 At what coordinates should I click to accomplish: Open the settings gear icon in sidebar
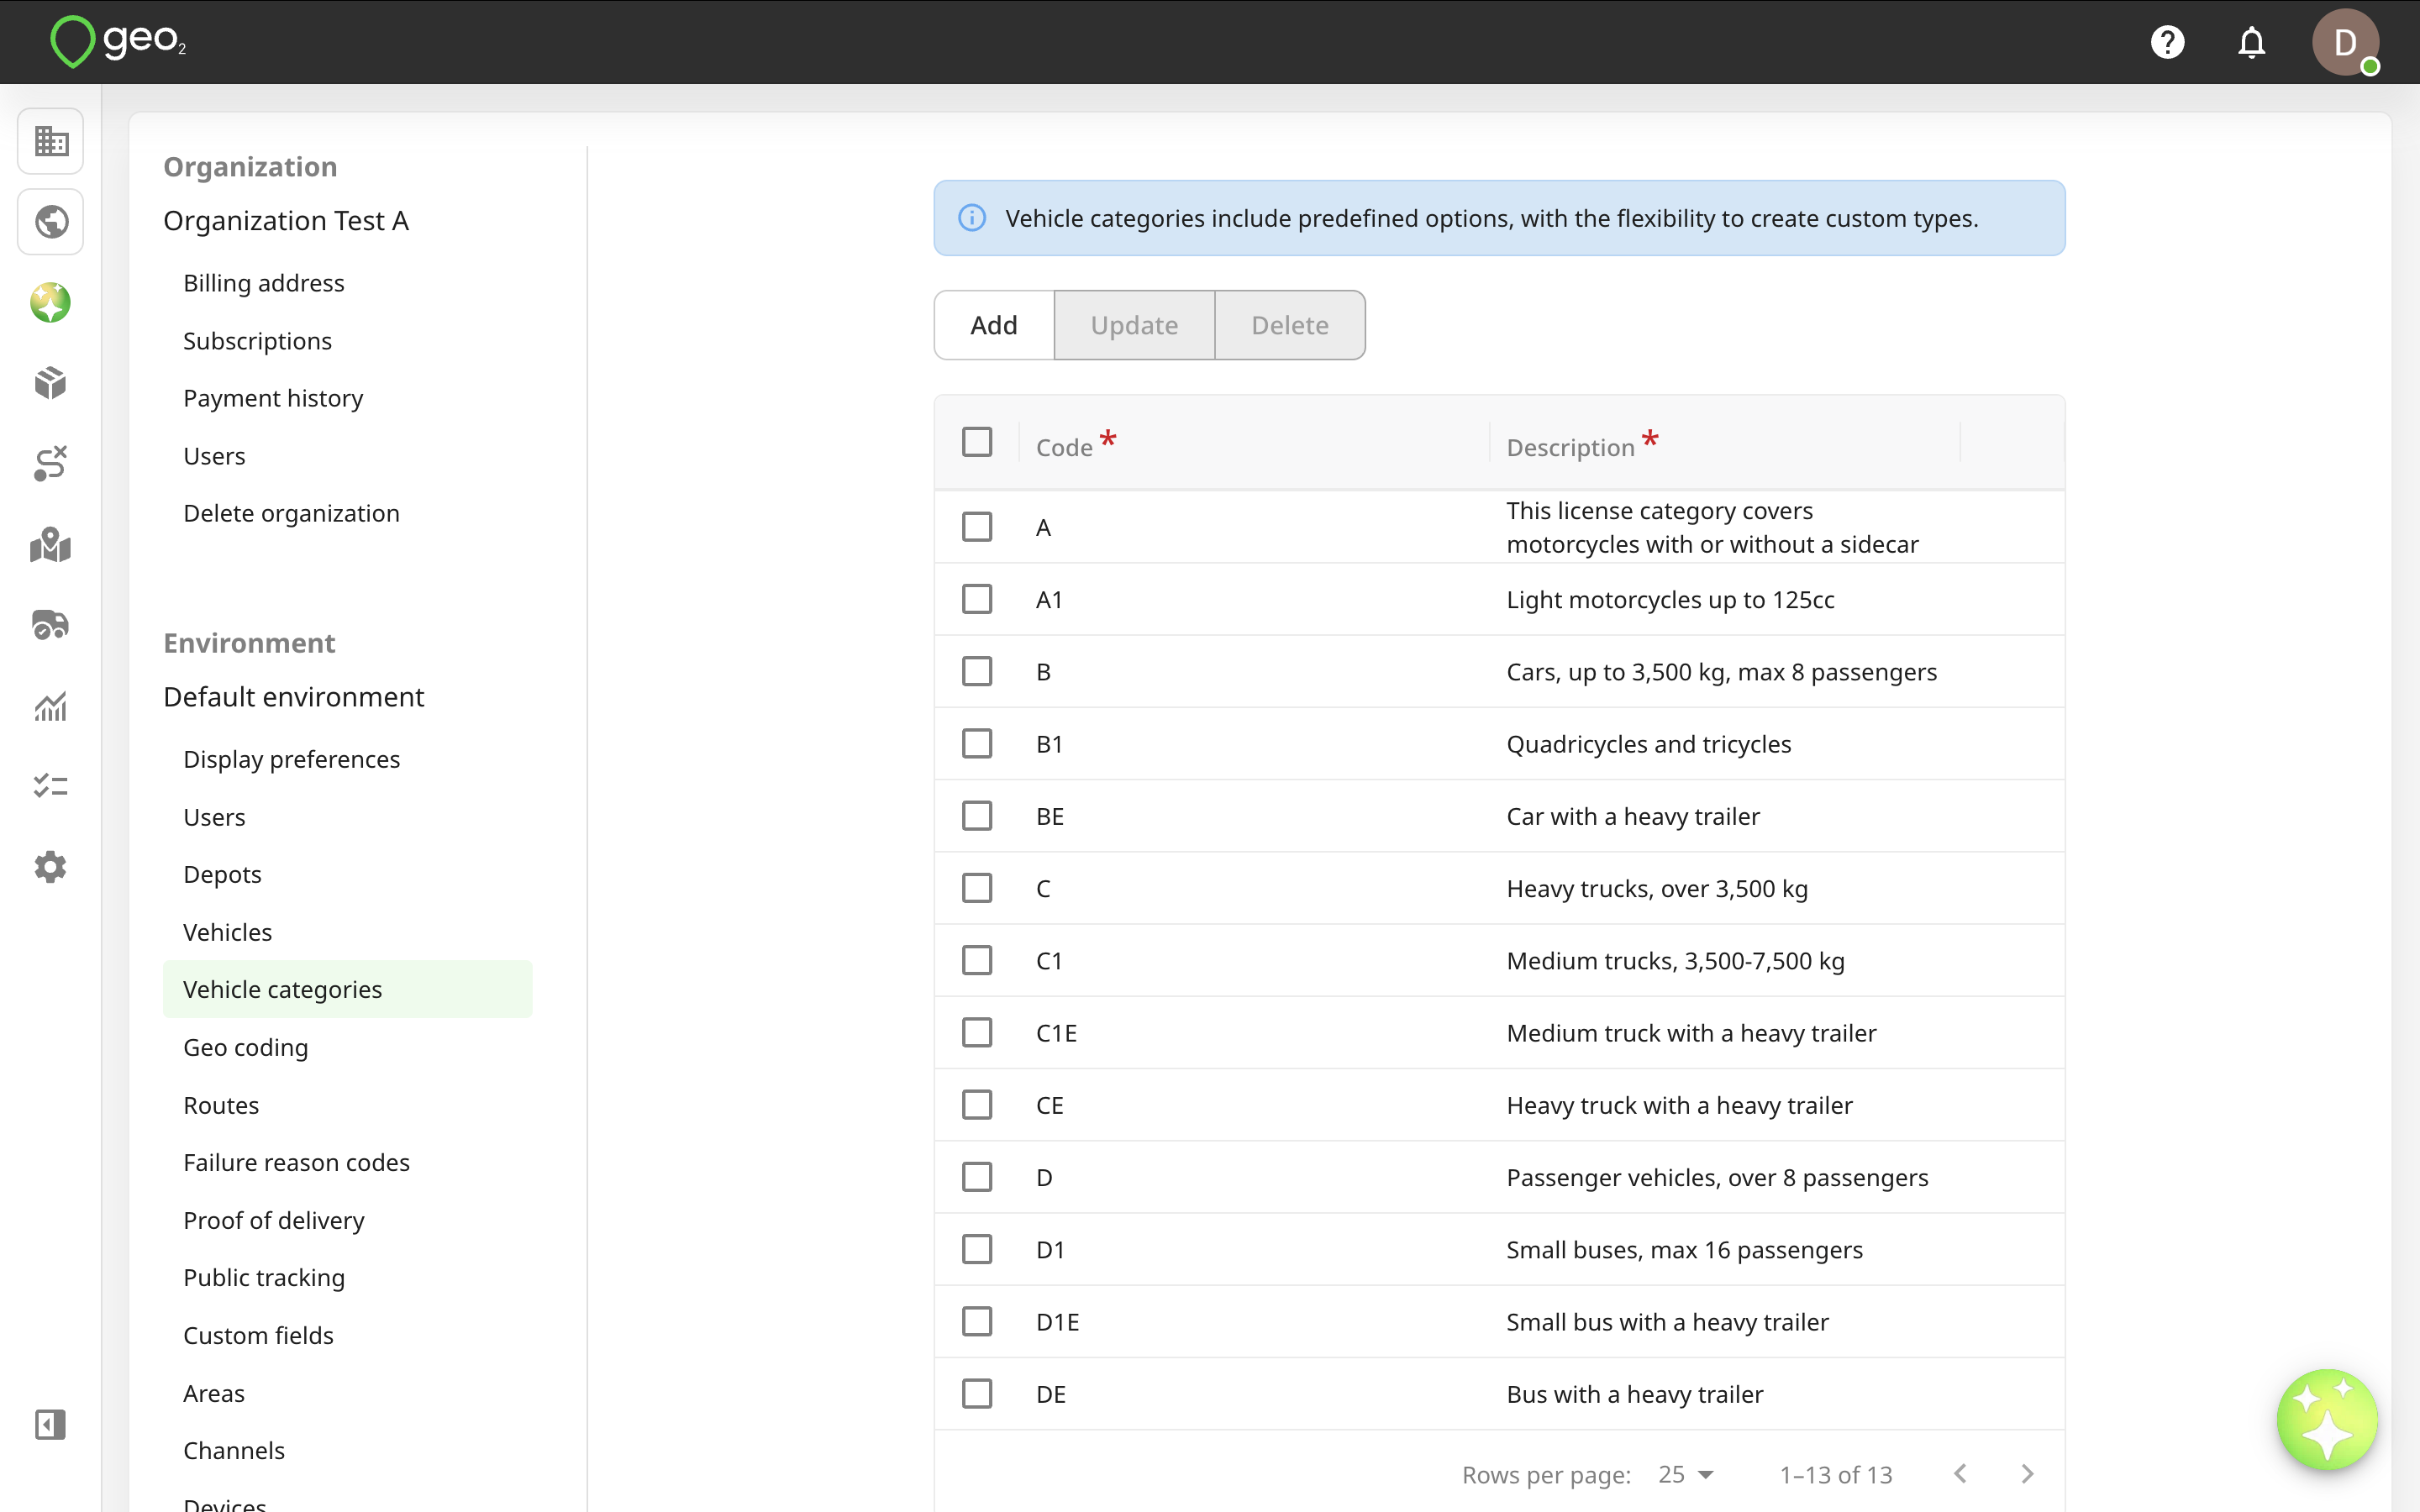click(x=51, y=867)
